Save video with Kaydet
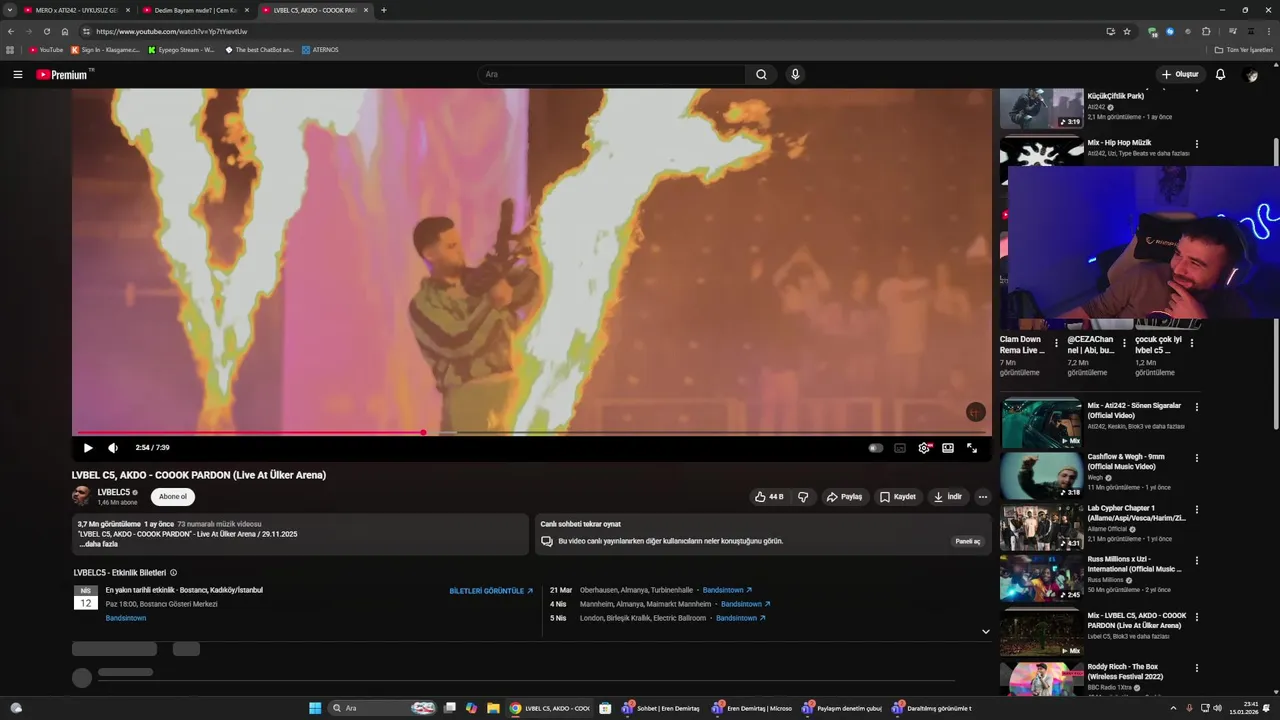The image size is (1280, 720). tap(898, 497)
